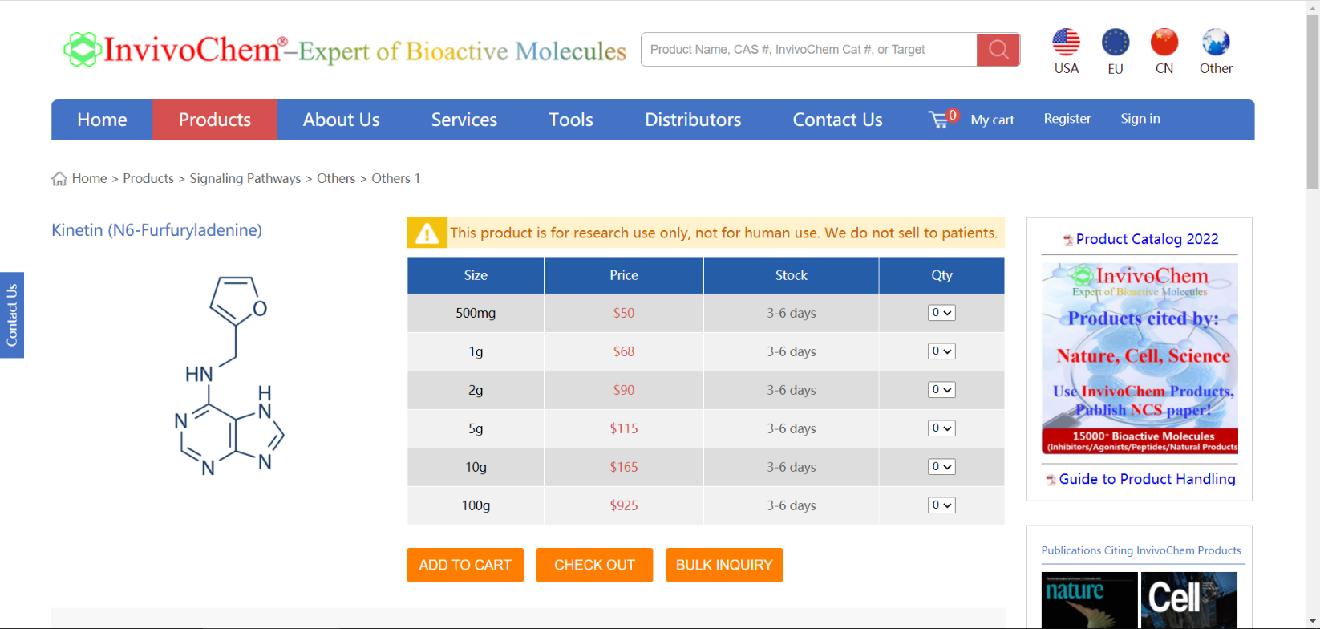This screenshot has height=629, width=1320.
Task: Click PDF icon beside Product Catalog 2022
Action: point(1068,240)
